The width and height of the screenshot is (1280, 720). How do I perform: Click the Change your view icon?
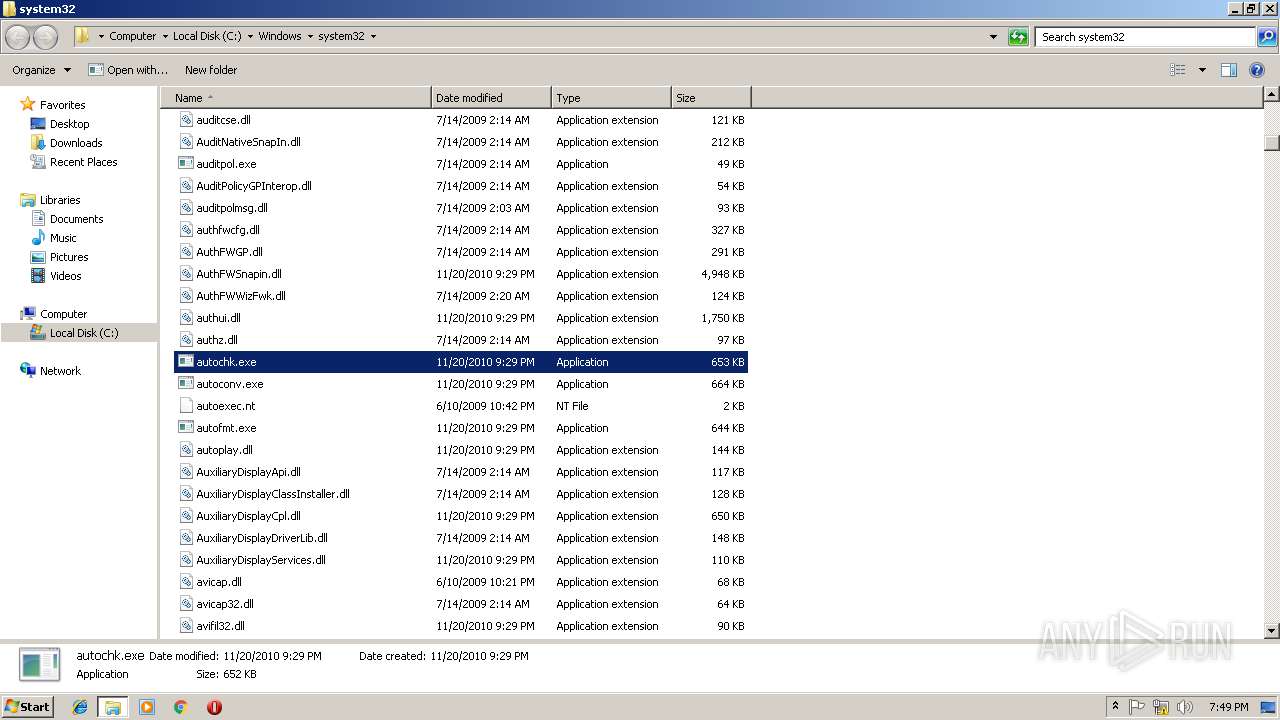click(x=1178, y=70)
